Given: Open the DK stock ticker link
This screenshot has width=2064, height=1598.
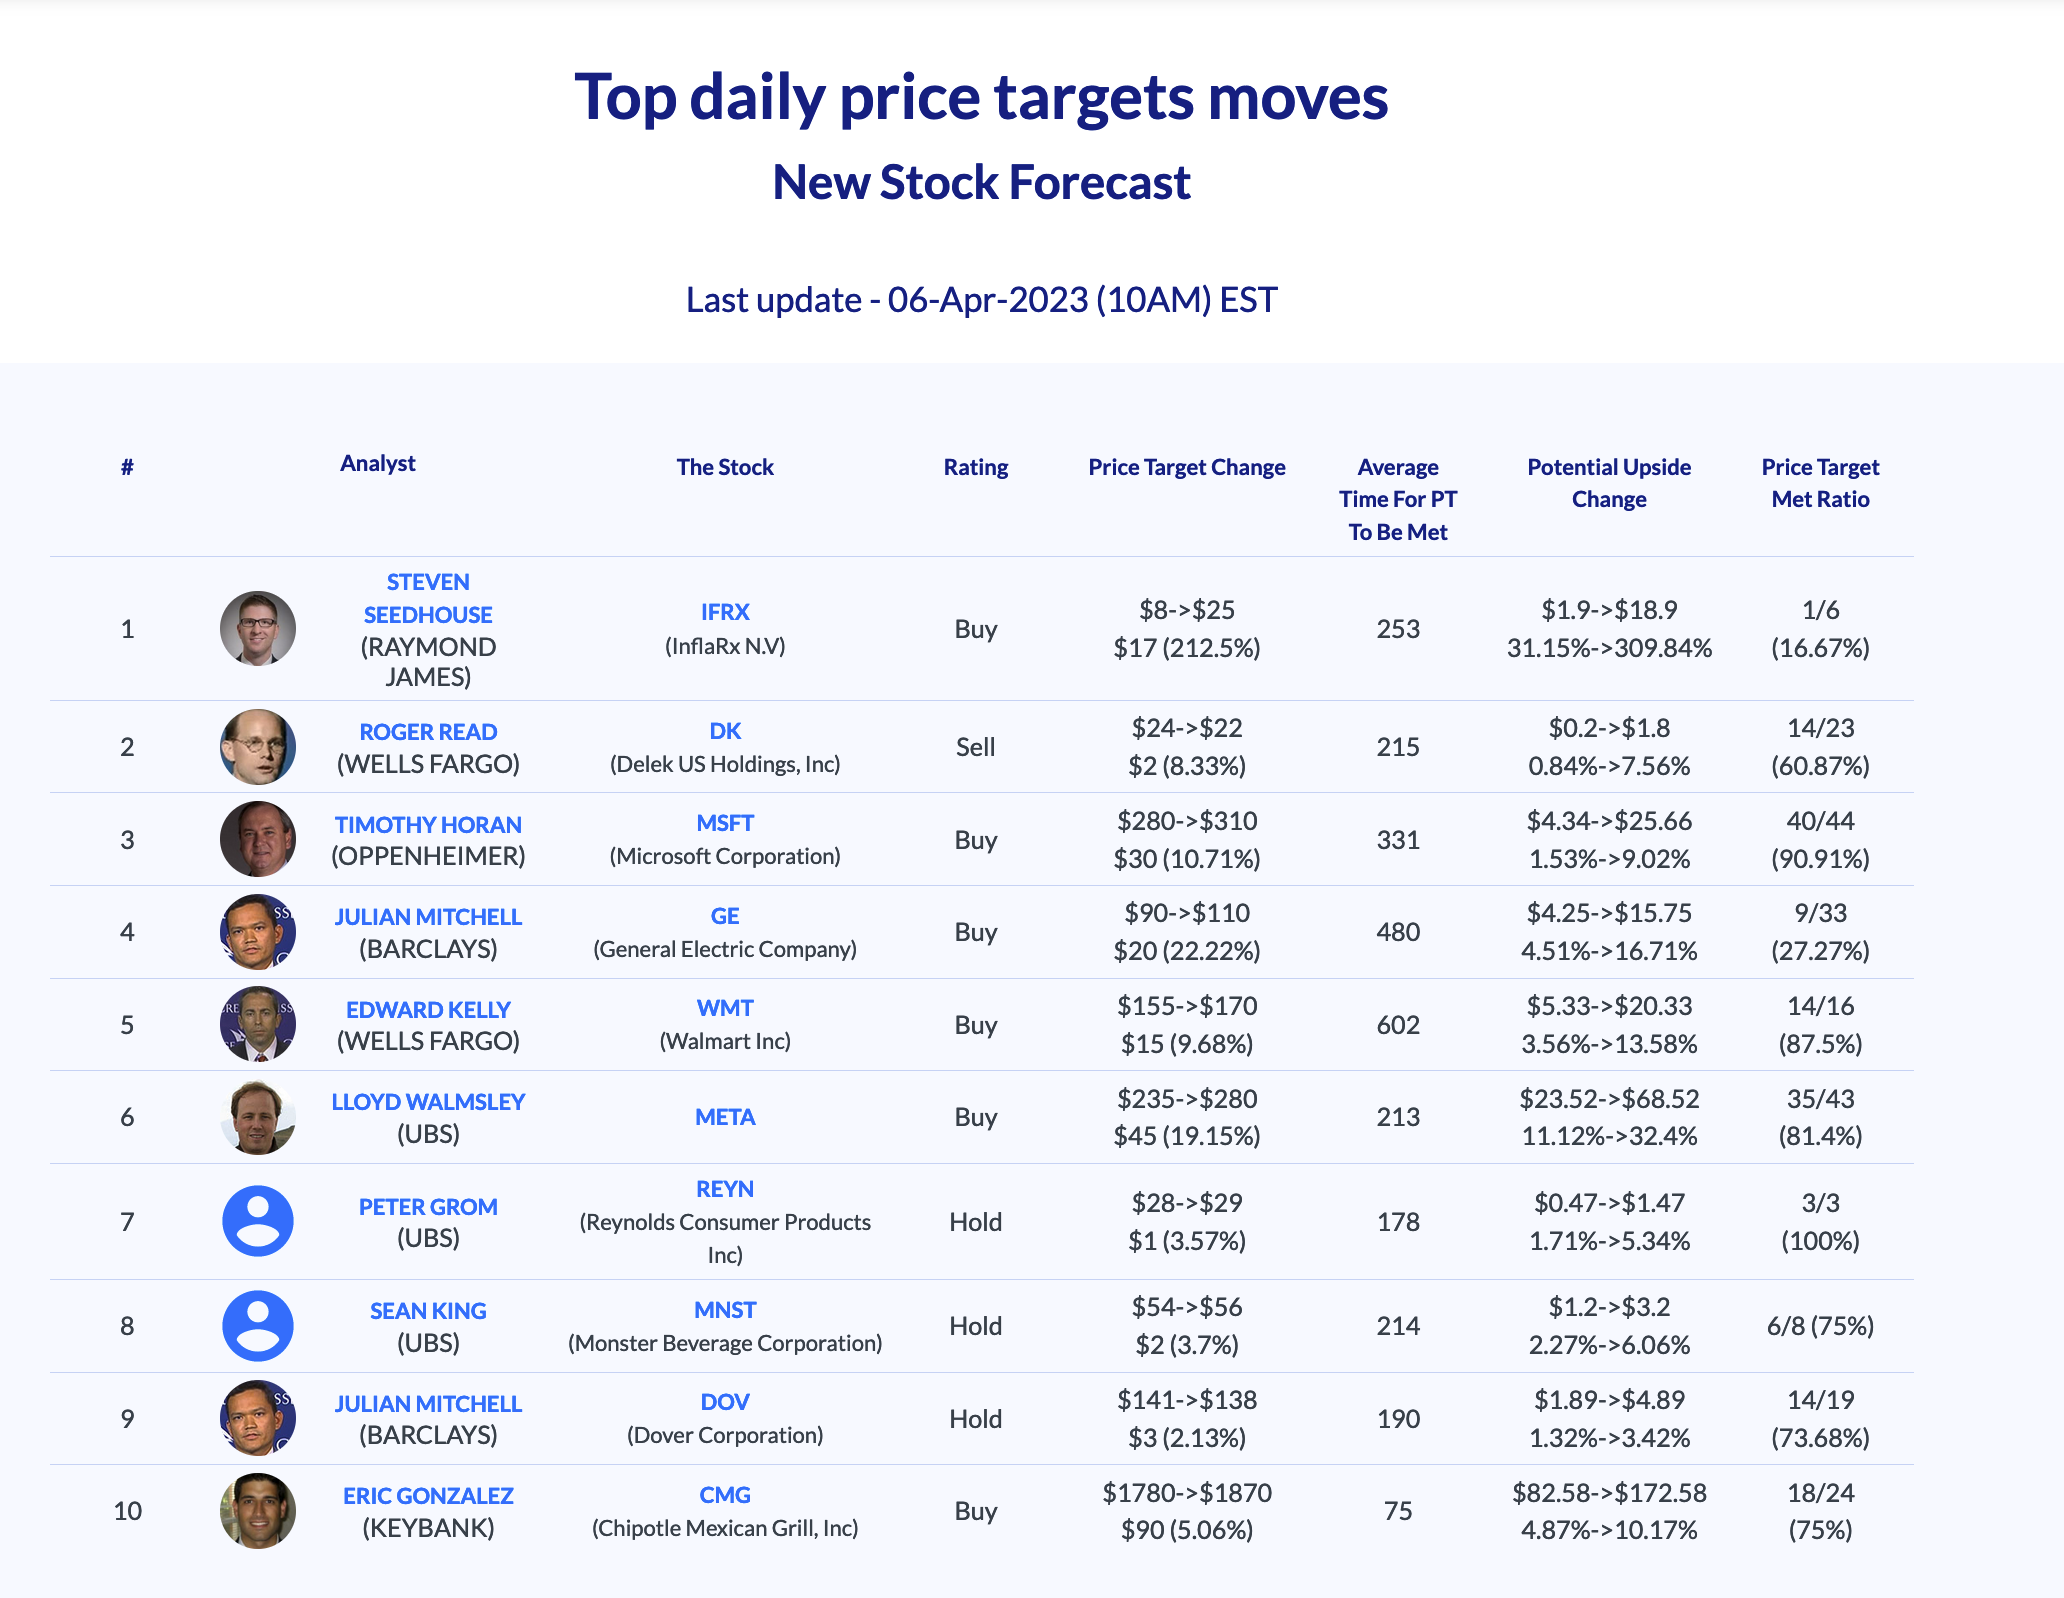Looking at the screenshot, I should click(725, 731).
